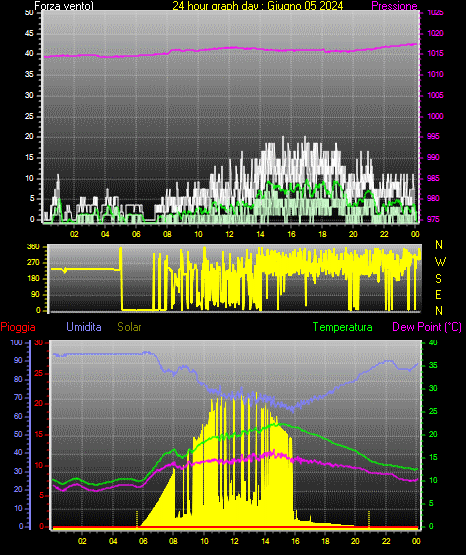This screenshot has height=555, width=466.
Task: Click the 22 hour tick on bottom graph
Action: pyautogui.click(x=386, y=541)
